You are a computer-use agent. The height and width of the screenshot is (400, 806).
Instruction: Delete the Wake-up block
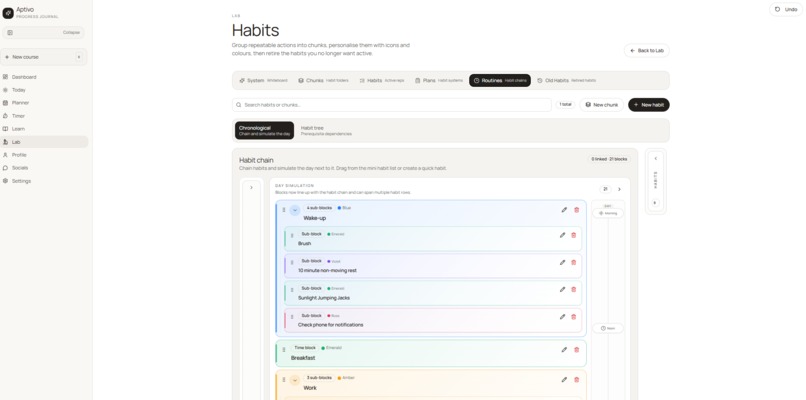tap(576, 210)
